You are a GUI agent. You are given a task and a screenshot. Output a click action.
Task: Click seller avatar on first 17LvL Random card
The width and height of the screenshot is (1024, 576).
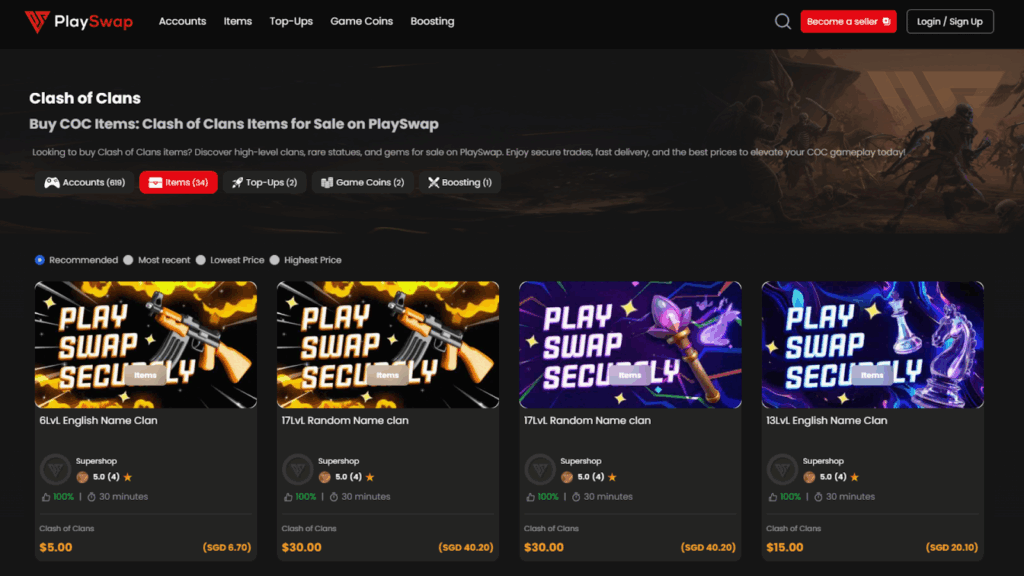tap(298, 469)
